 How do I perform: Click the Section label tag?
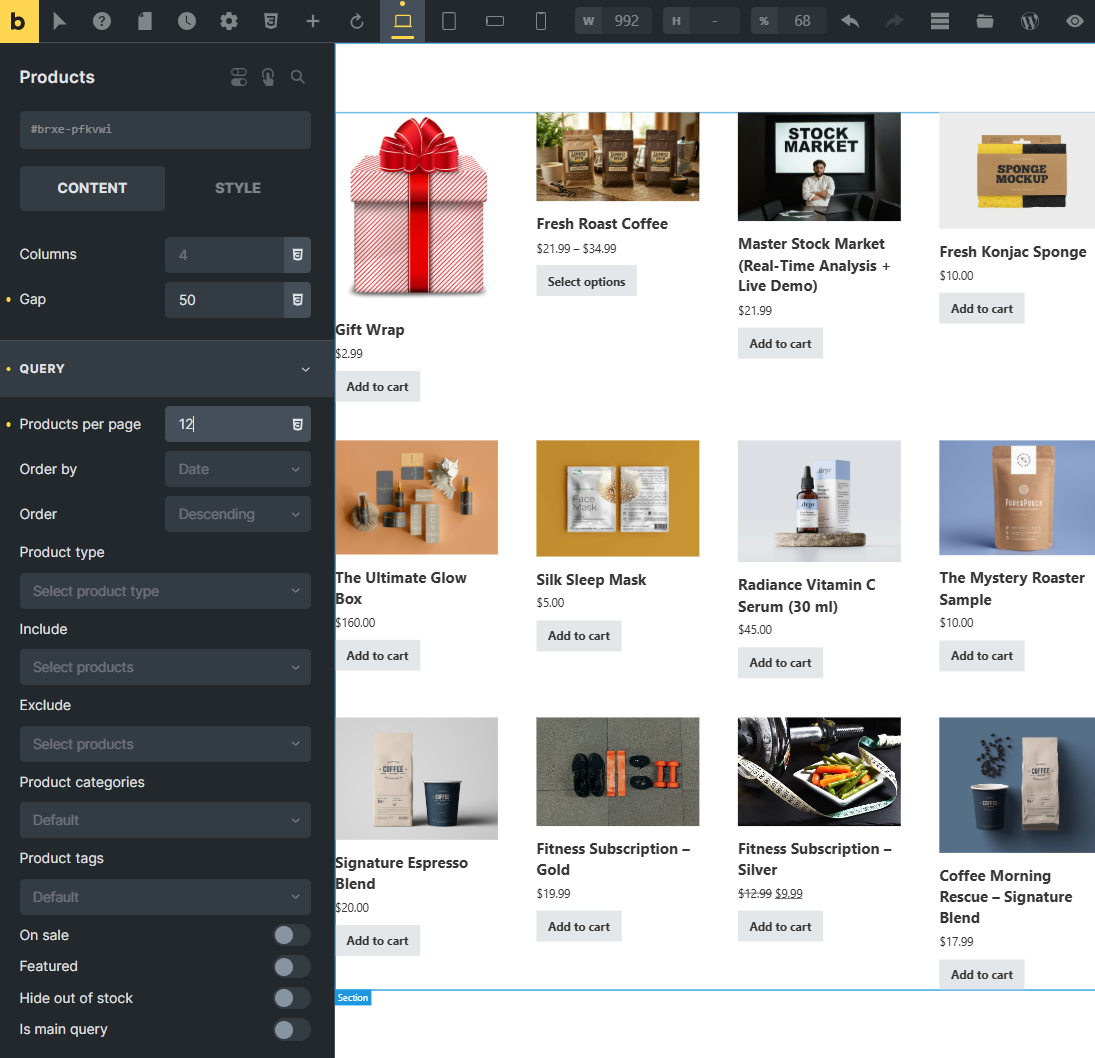tap(353, 998)
